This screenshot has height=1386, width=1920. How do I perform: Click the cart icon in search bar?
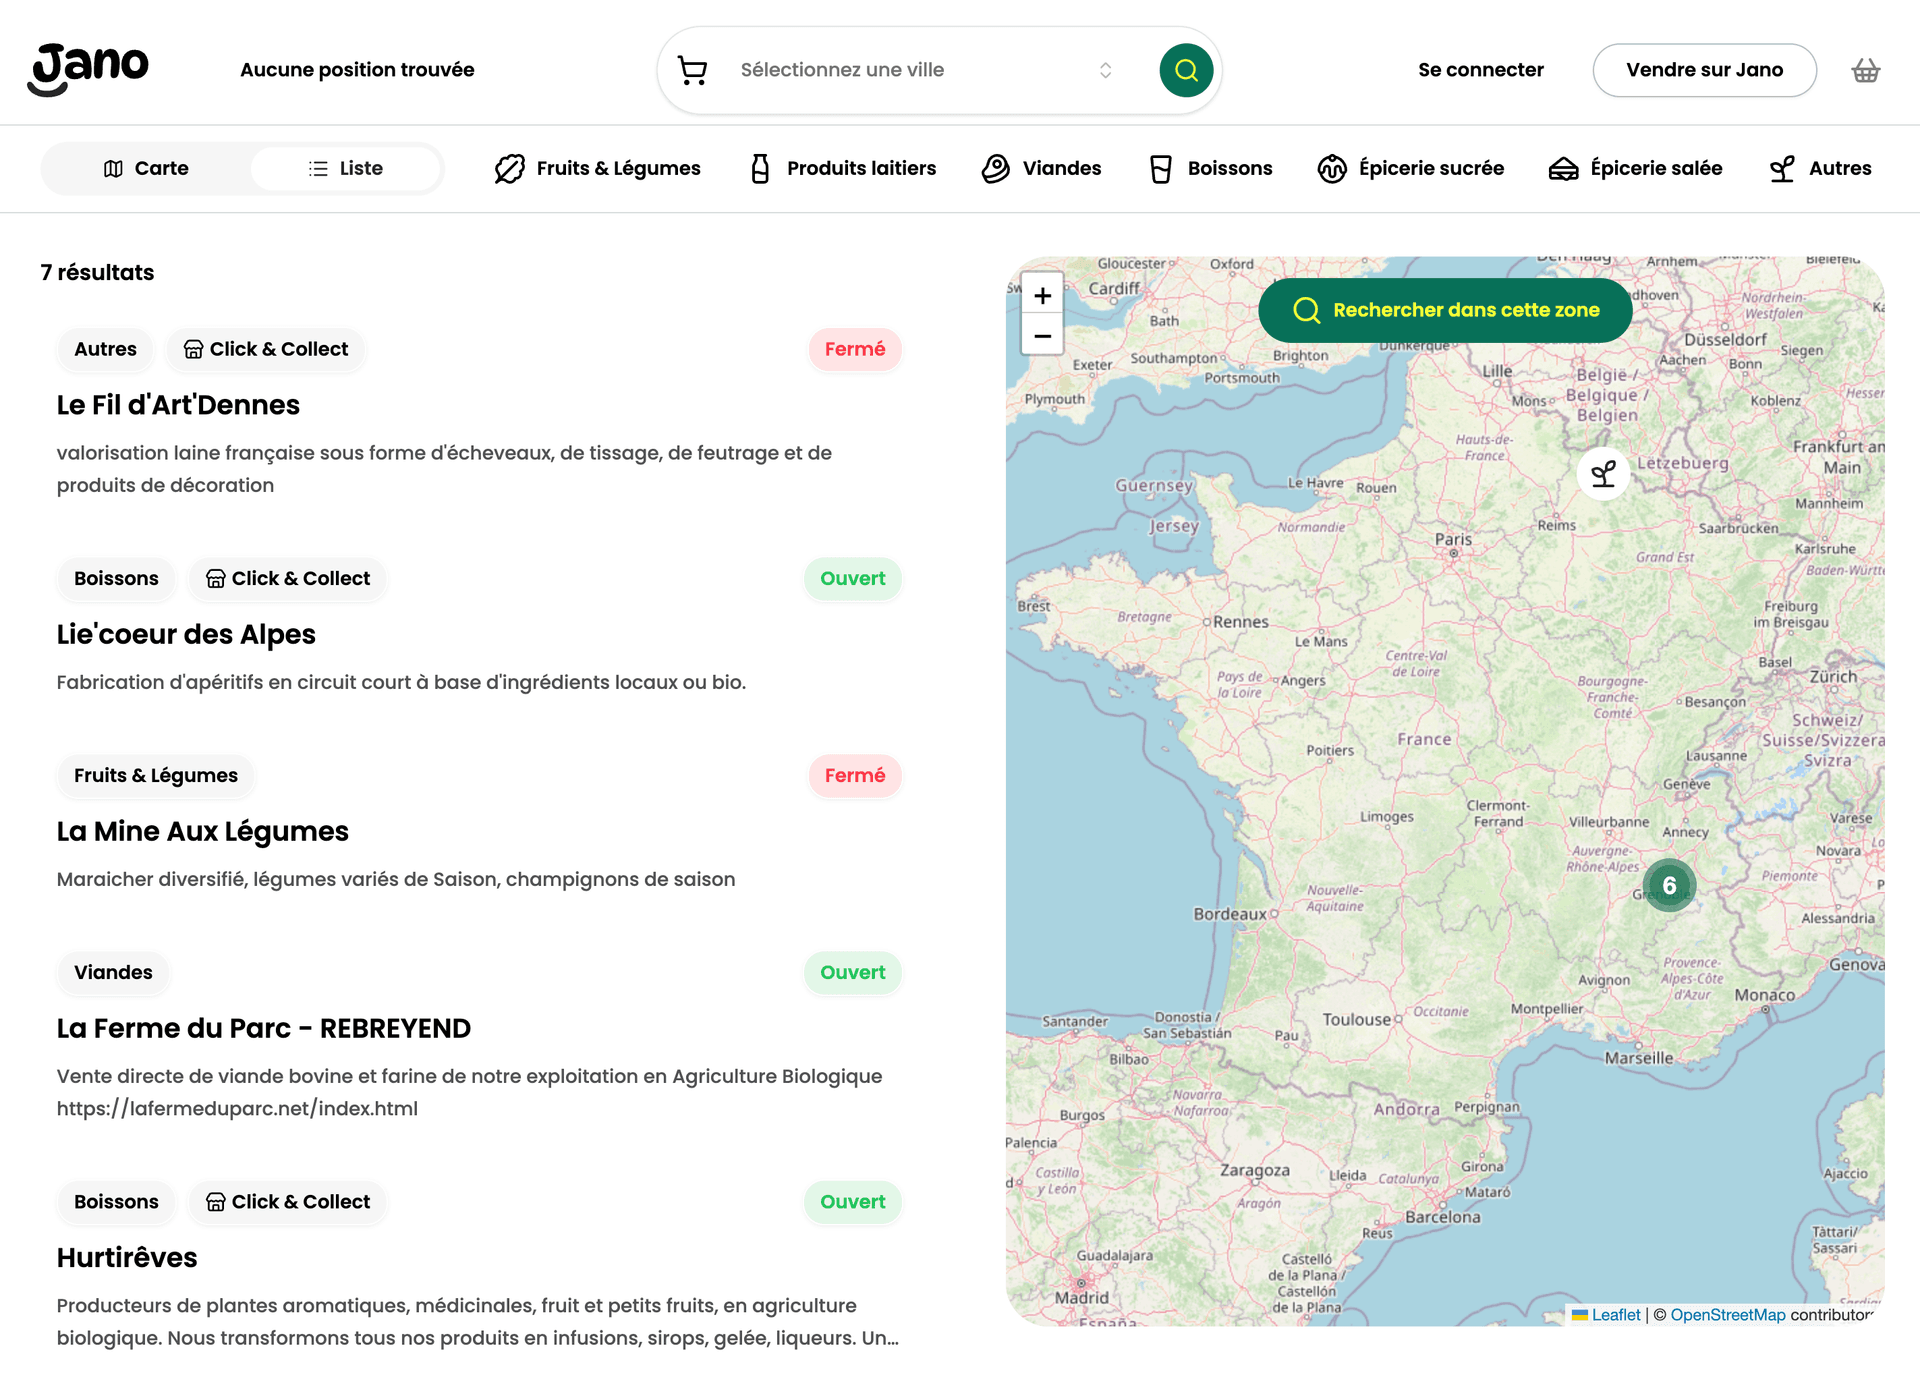point(692,70)
